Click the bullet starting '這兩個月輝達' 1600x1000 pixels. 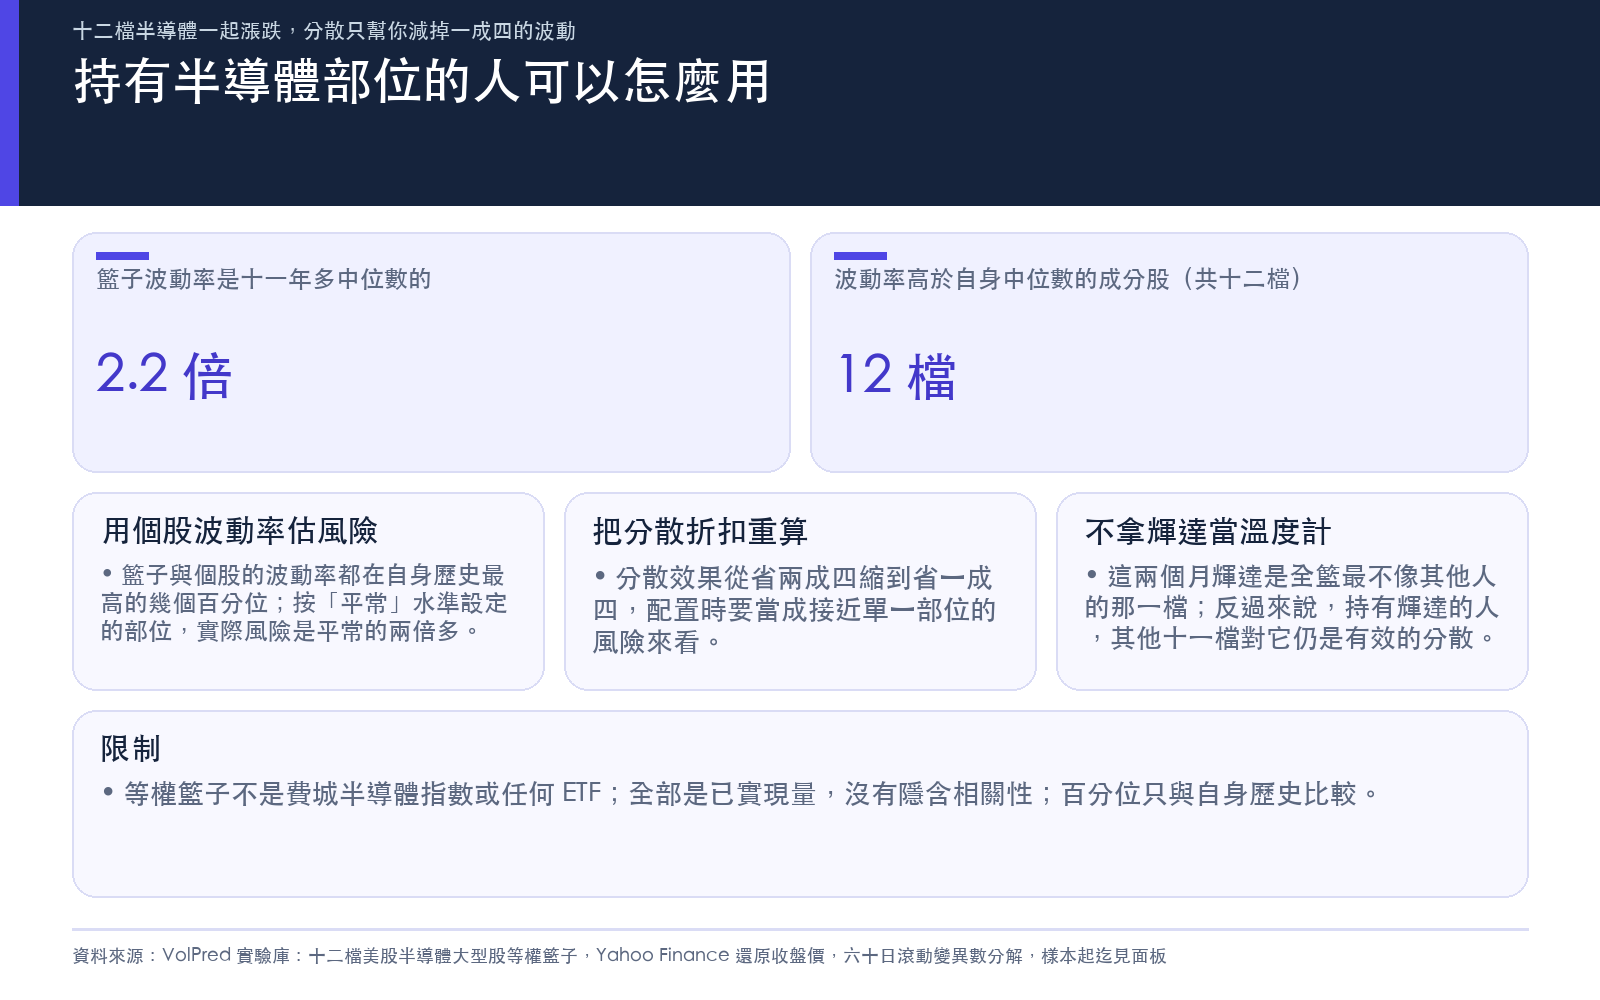coord(1292,607)
